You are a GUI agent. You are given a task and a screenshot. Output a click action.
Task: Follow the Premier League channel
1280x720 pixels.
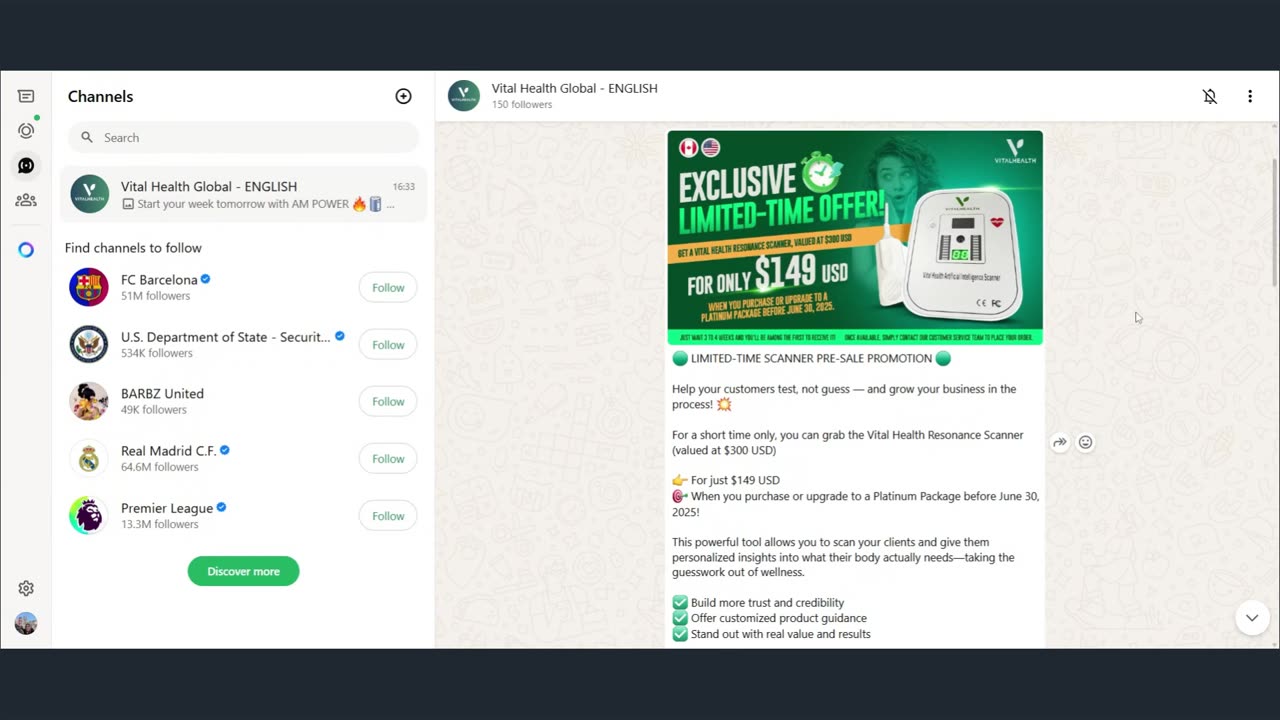click(388, 516)
